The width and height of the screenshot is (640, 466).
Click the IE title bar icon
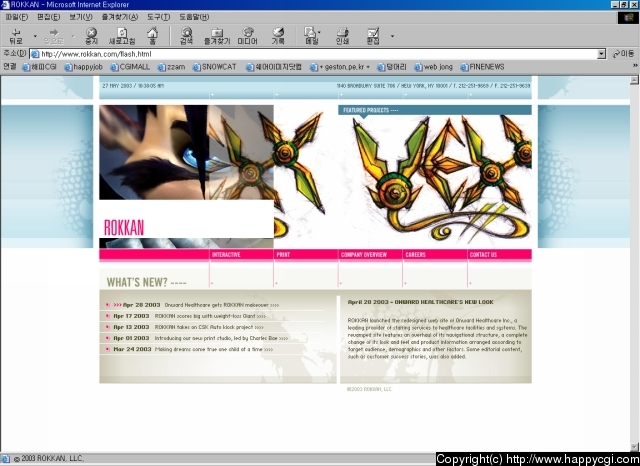[5, 4]
